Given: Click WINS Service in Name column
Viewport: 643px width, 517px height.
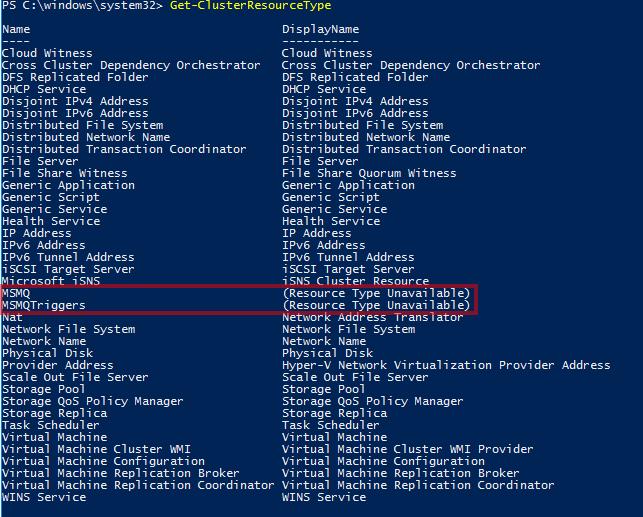Looking at the screenshot, I should [x=44, y=497].
